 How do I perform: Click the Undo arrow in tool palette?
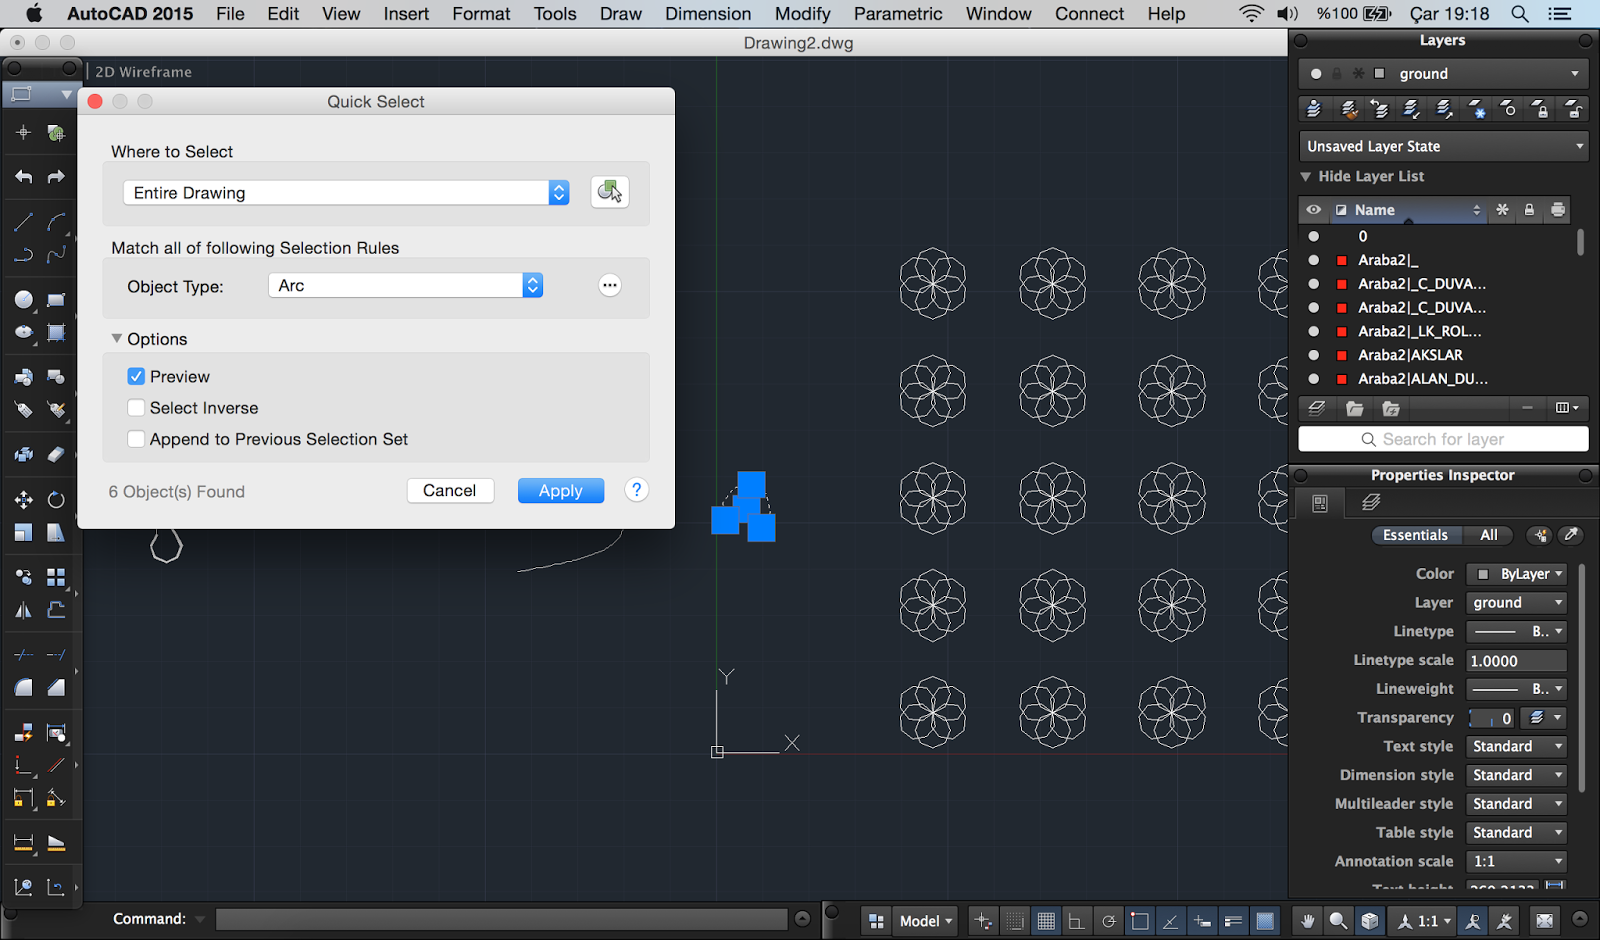[x=24, y=177]
